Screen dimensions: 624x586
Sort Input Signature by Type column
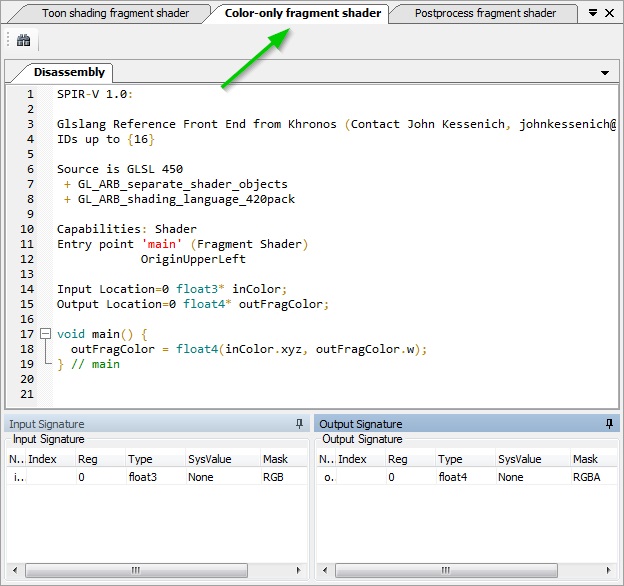(155, 459)
